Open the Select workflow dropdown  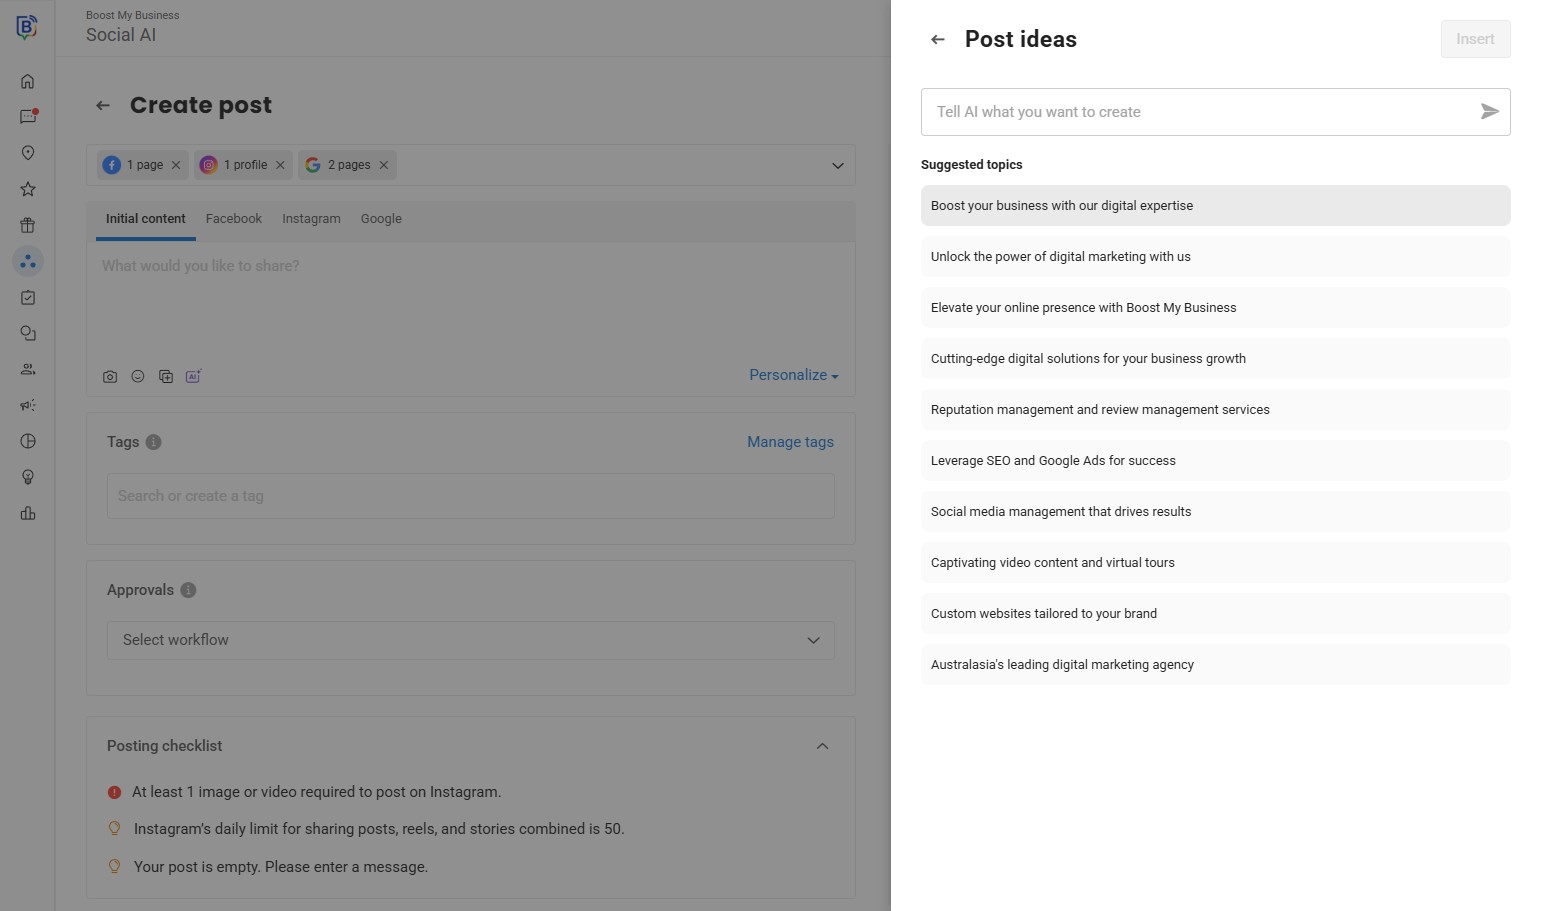pyautogui.click(x=470, y=640)
